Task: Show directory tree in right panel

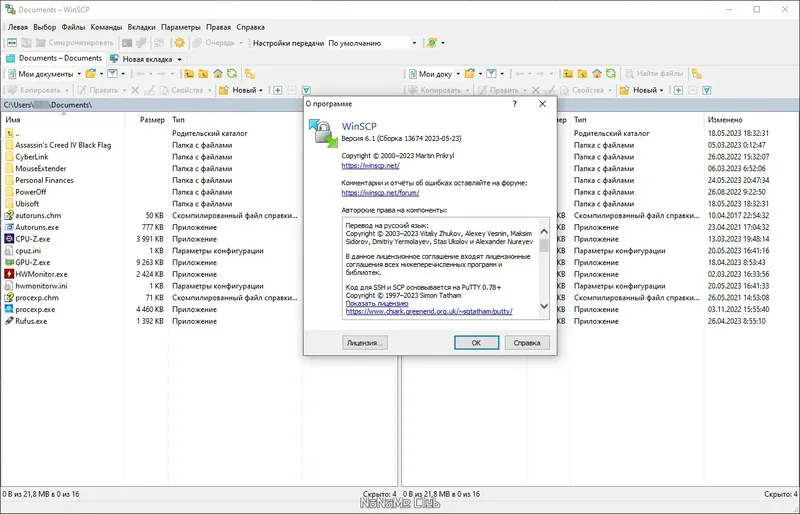Action: [x=696, y=74]
